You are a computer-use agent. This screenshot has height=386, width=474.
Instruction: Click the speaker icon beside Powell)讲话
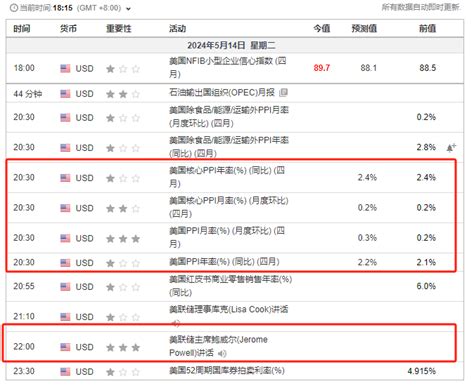click(222, 353)
